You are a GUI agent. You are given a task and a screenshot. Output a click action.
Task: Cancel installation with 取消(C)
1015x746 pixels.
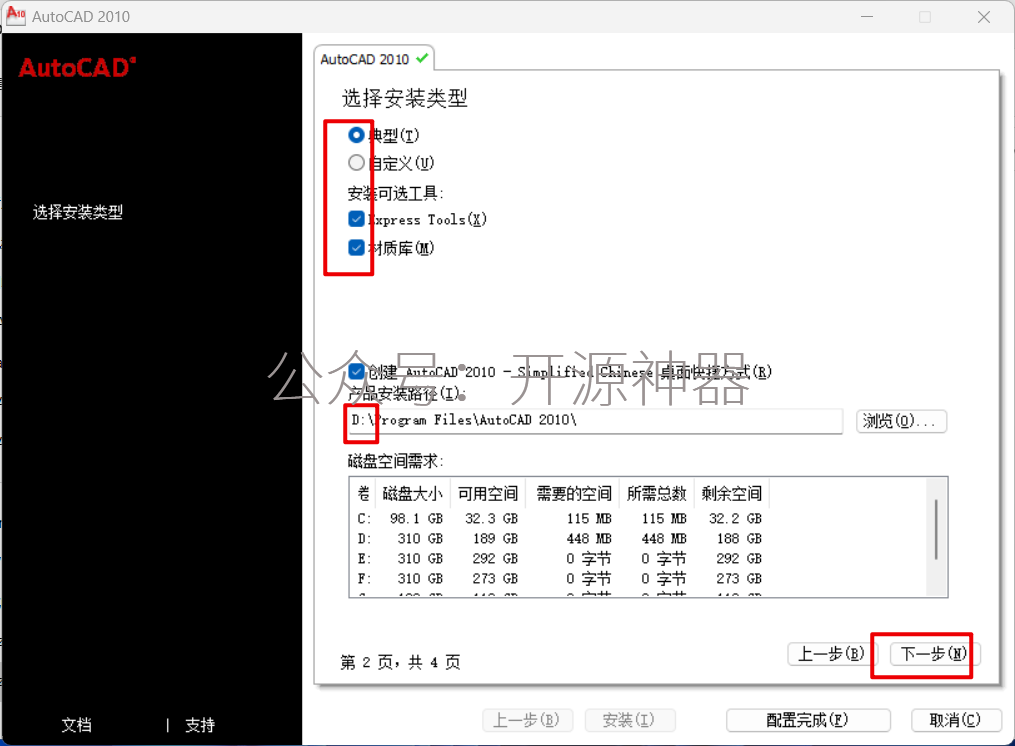tap(955, 719)
